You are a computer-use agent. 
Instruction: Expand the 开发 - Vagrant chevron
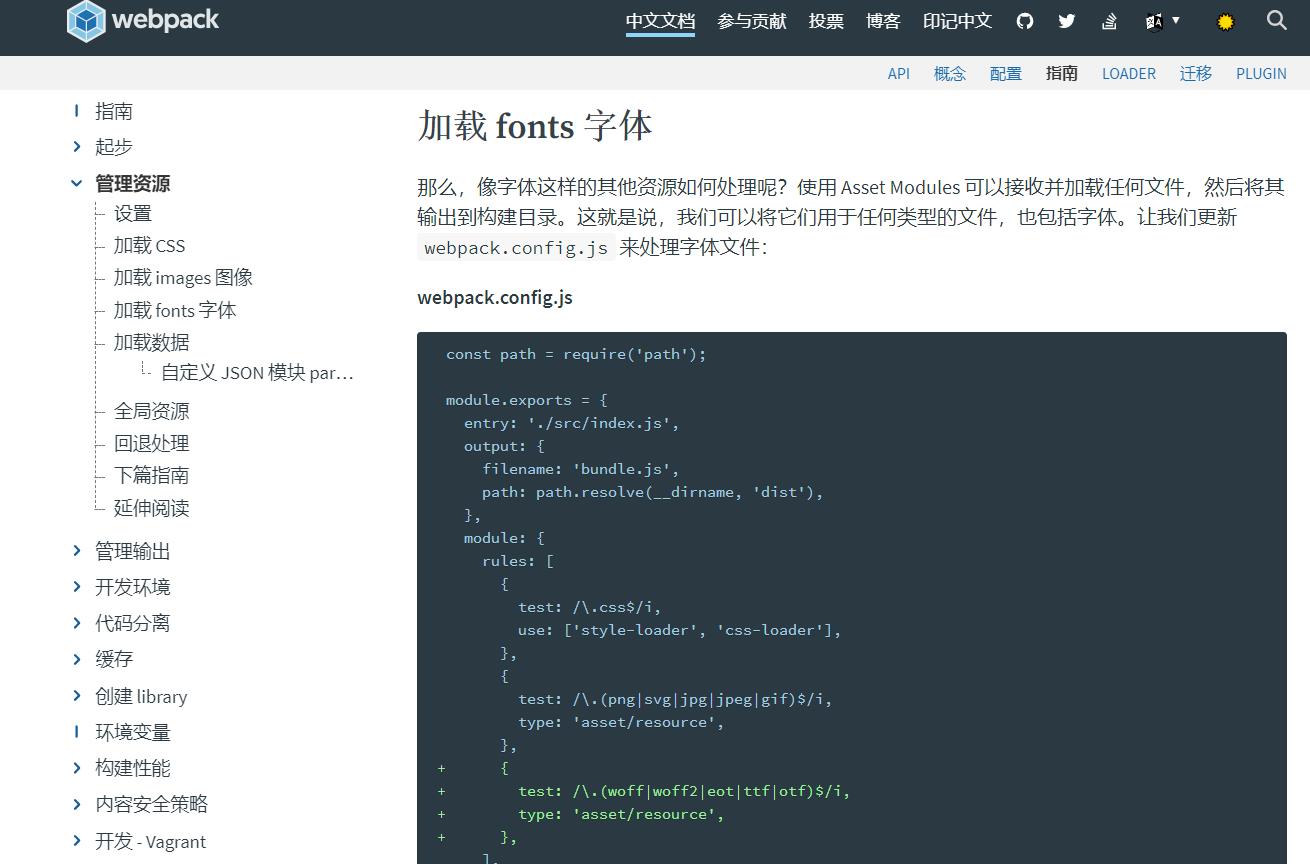[77, 840]
